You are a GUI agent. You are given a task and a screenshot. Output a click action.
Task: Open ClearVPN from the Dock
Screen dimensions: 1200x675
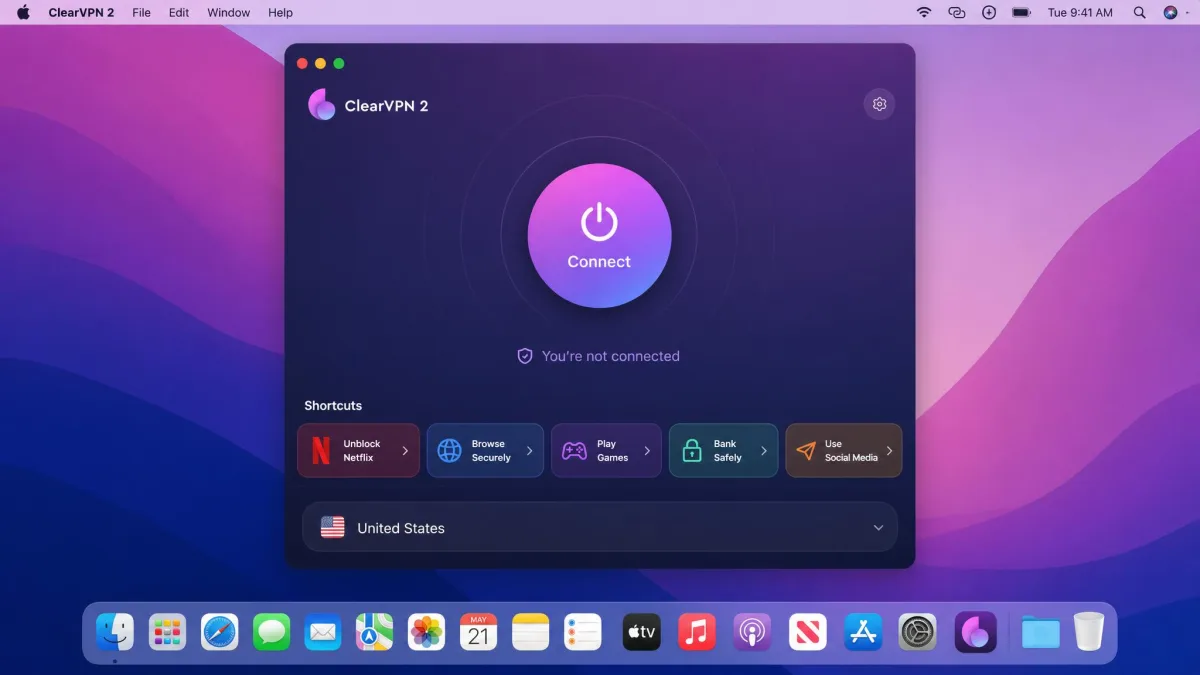click(x=975, y=632)
